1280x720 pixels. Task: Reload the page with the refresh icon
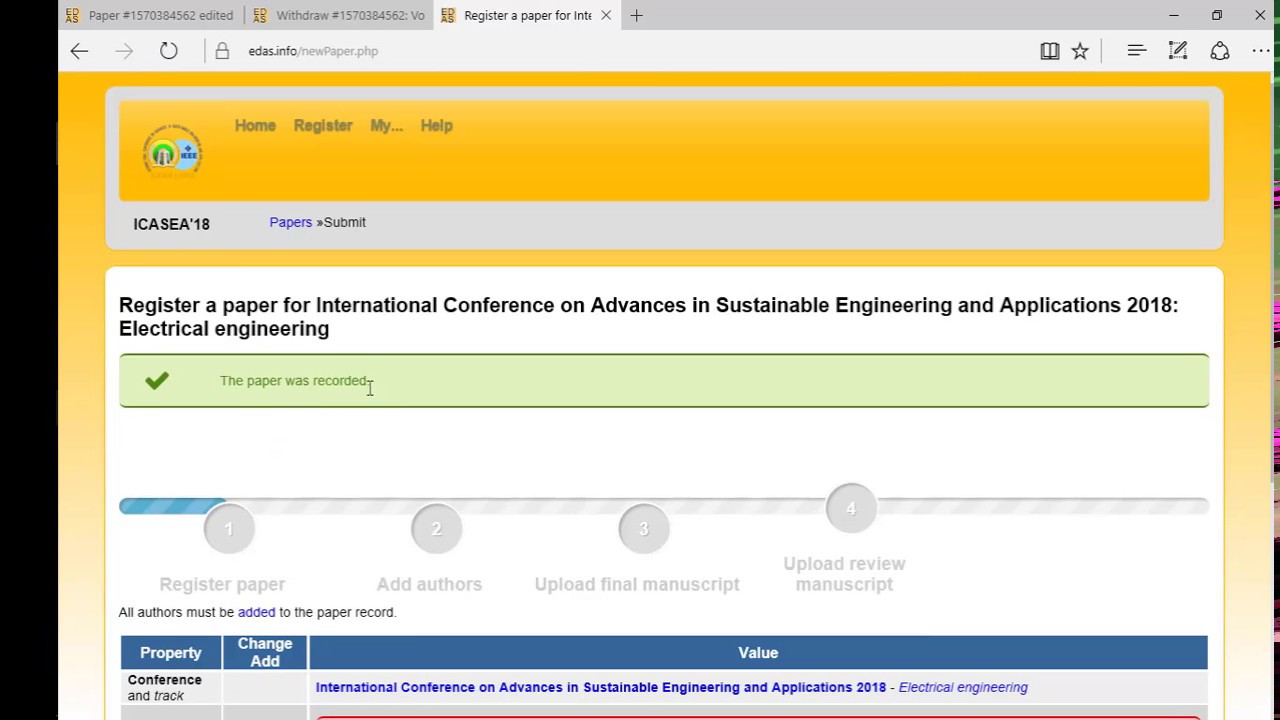point(168,51)
